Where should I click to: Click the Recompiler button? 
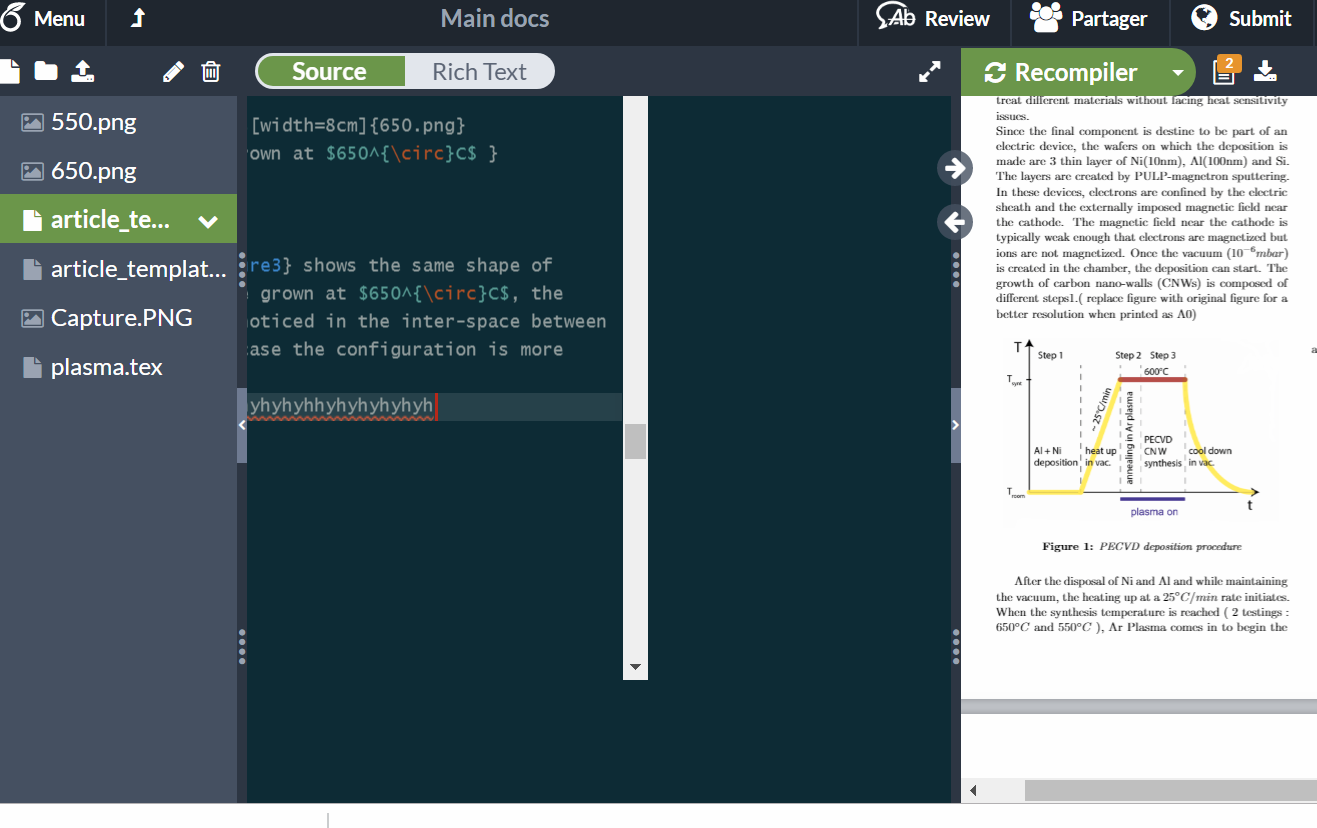point(1061,72)
